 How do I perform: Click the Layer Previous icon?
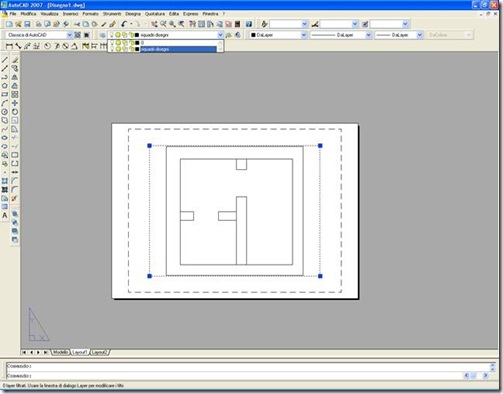point(238,35)
